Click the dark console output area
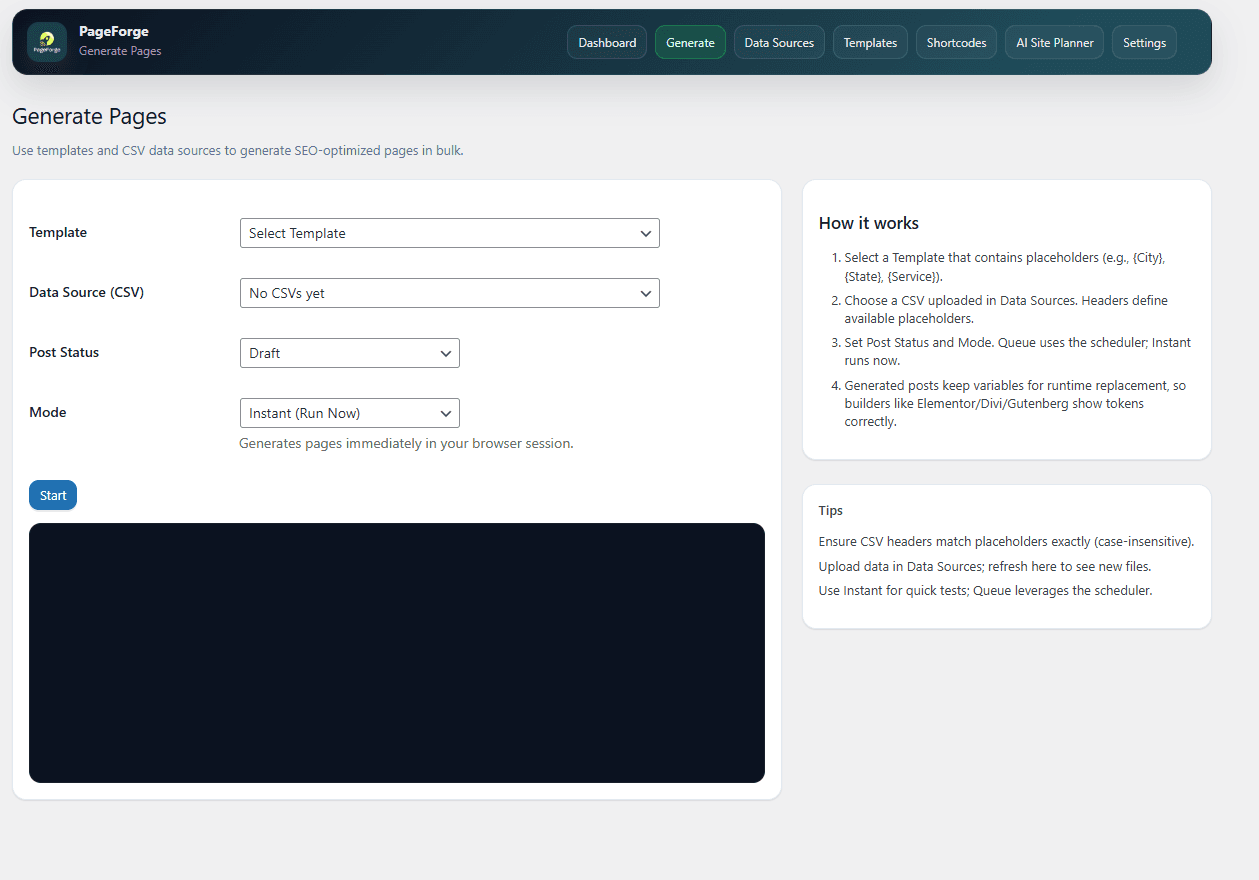The image size is (1259, 880). (x=397, y=652)
